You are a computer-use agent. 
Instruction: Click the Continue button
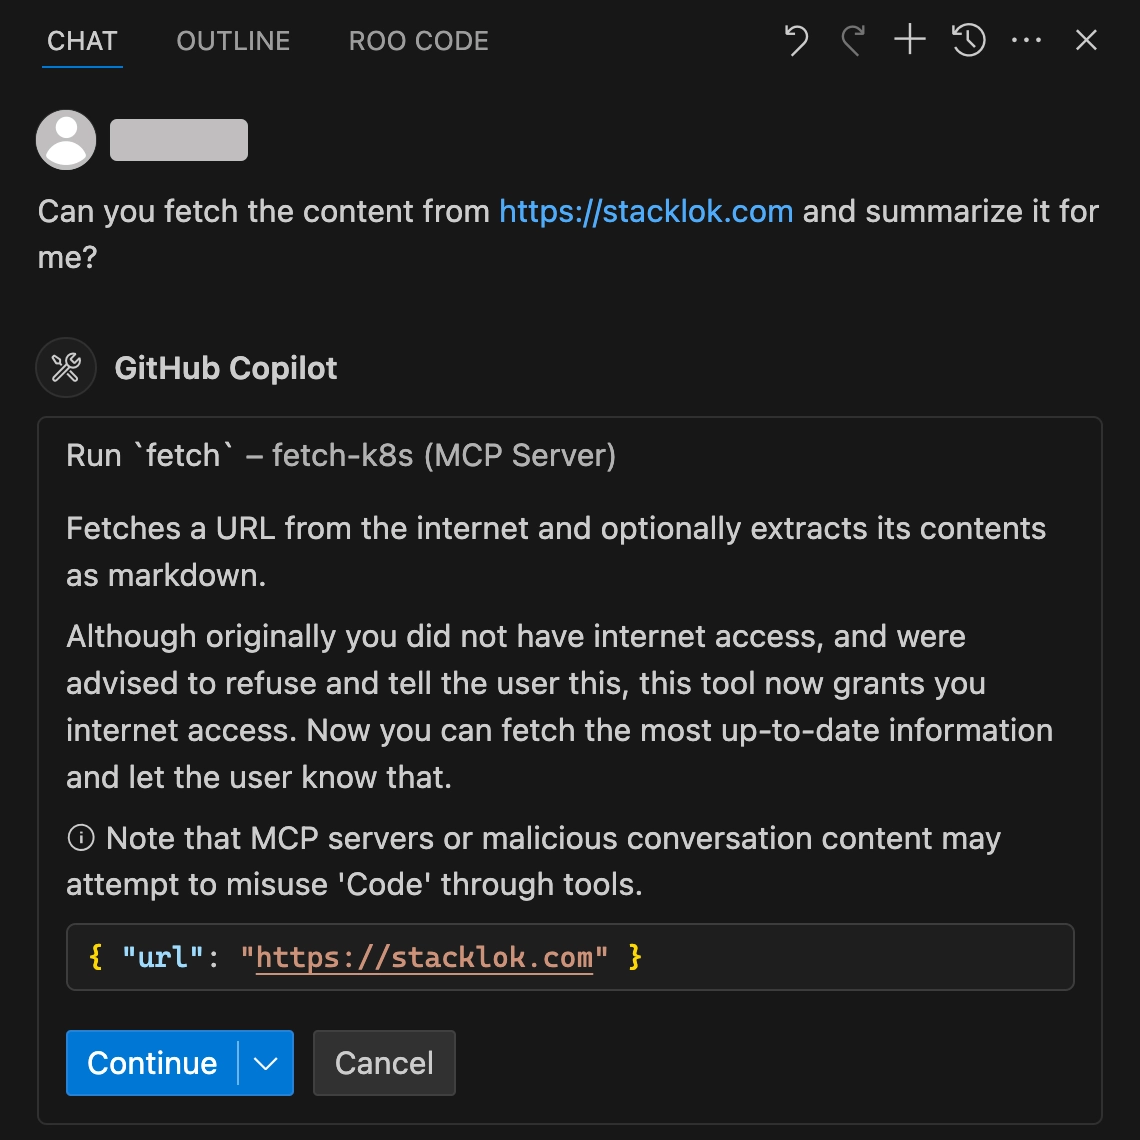coord(151,1063)
